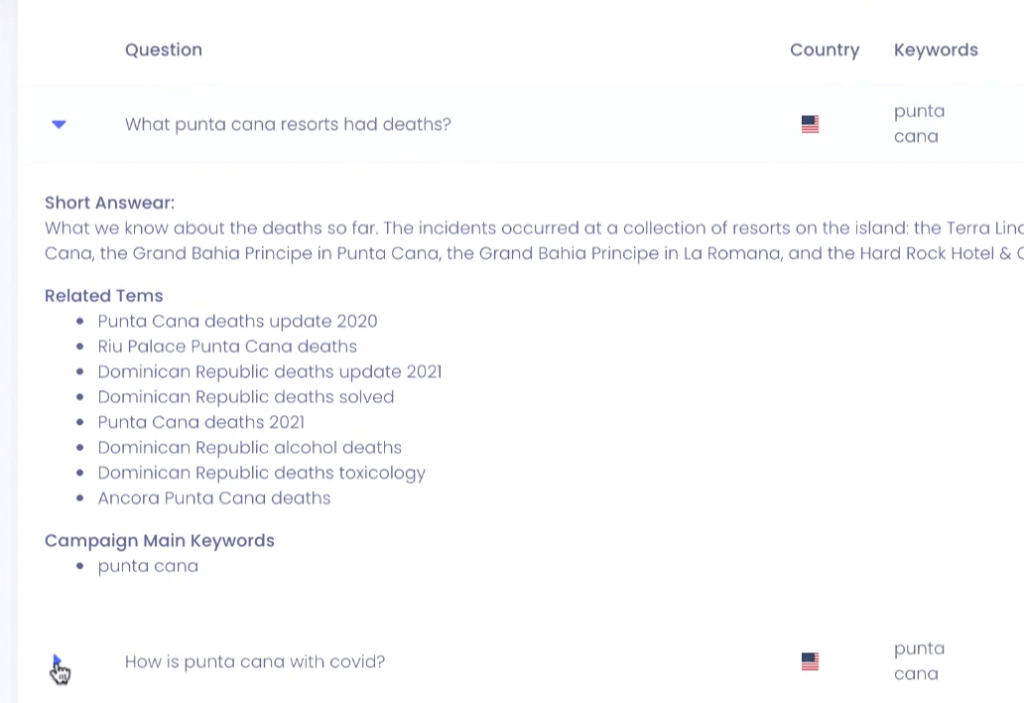1024x703 pixels.
Task: Select "Dominican Republic deaths toxicology"
Action: pos(262,472)
